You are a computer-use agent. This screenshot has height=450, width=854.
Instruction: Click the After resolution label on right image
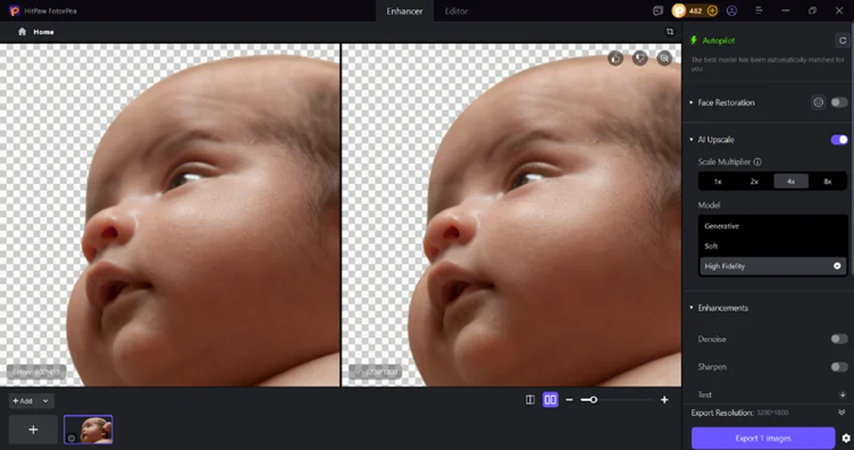pyautogui.click(x=375, y=372)
